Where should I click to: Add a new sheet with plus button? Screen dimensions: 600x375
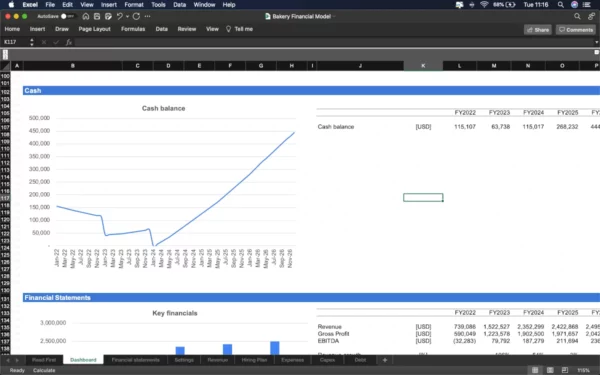click(x=385, y=360)
